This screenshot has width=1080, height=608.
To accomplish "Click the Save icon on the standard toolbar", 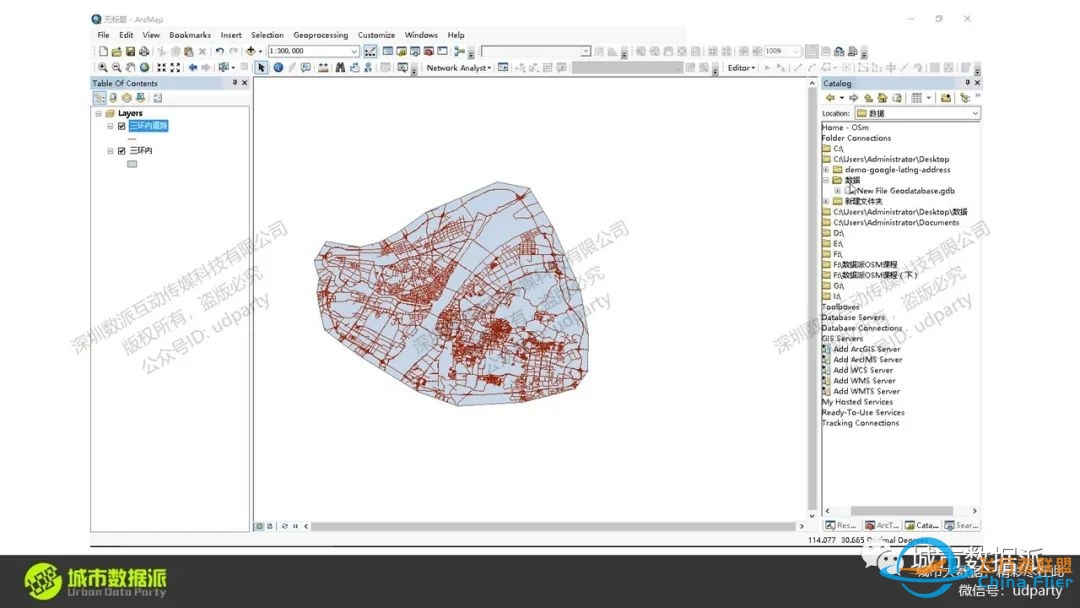I will tap(129, 51).
